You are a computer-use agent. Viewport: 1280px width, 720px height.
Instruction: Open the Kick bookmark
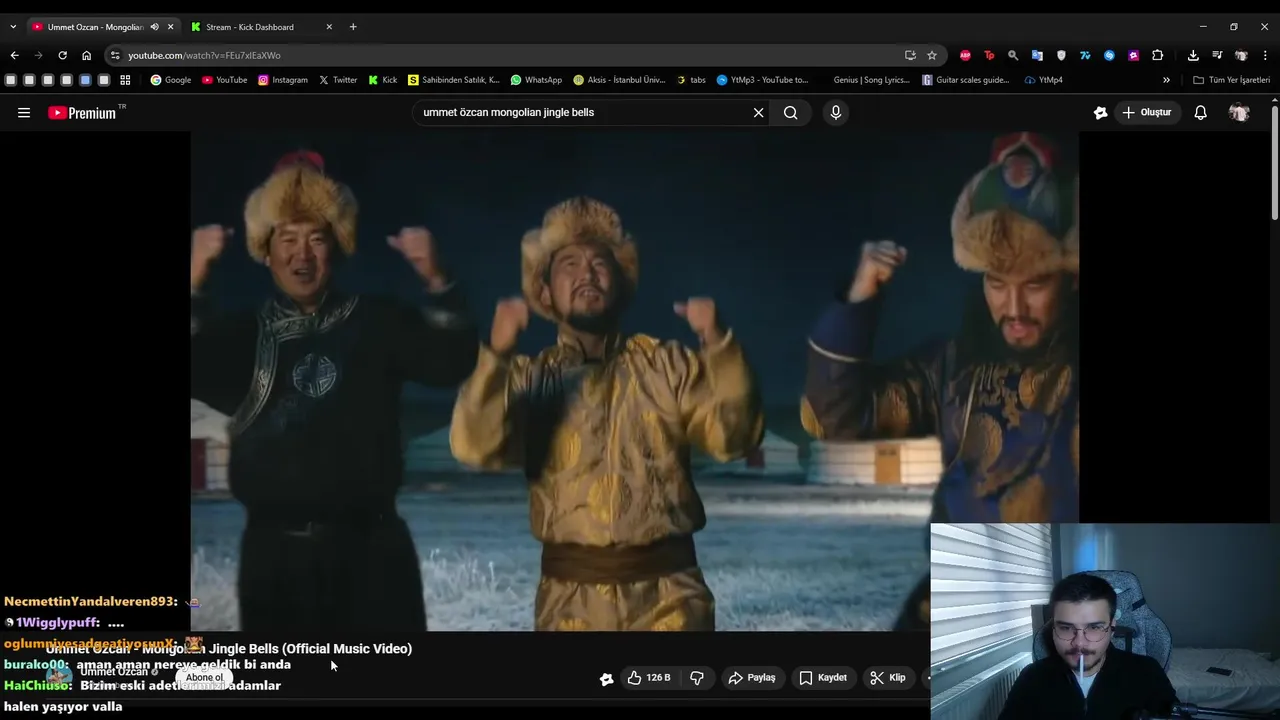coord(383,80)
